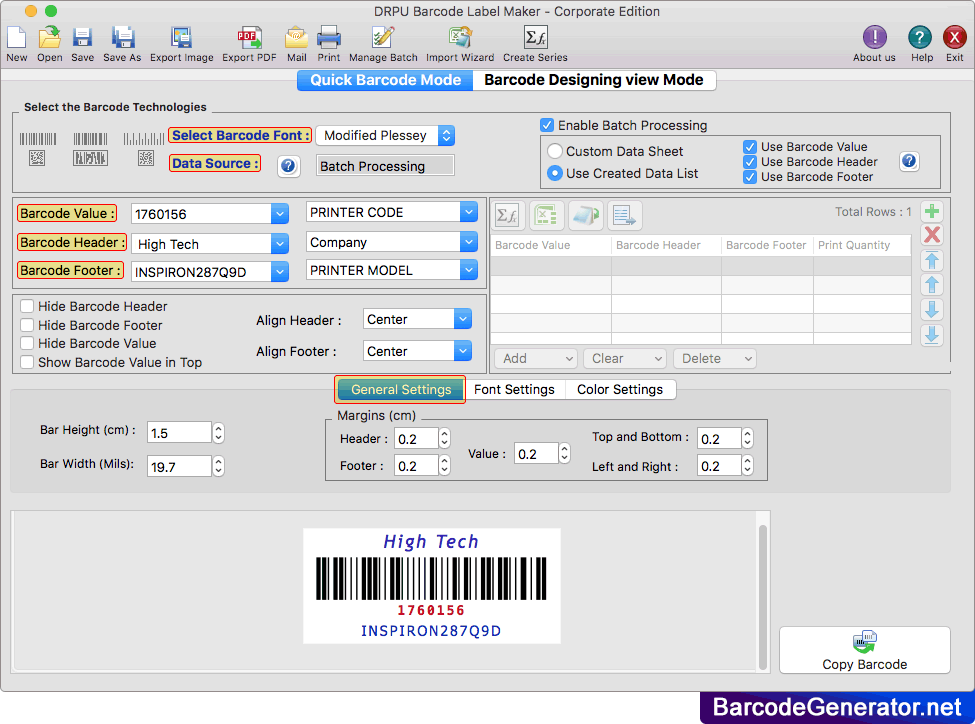Image resolution: width=975 pixels, height=724 pixels.
Task: Uncheck Use Barcode Footer
Action: 750,177
